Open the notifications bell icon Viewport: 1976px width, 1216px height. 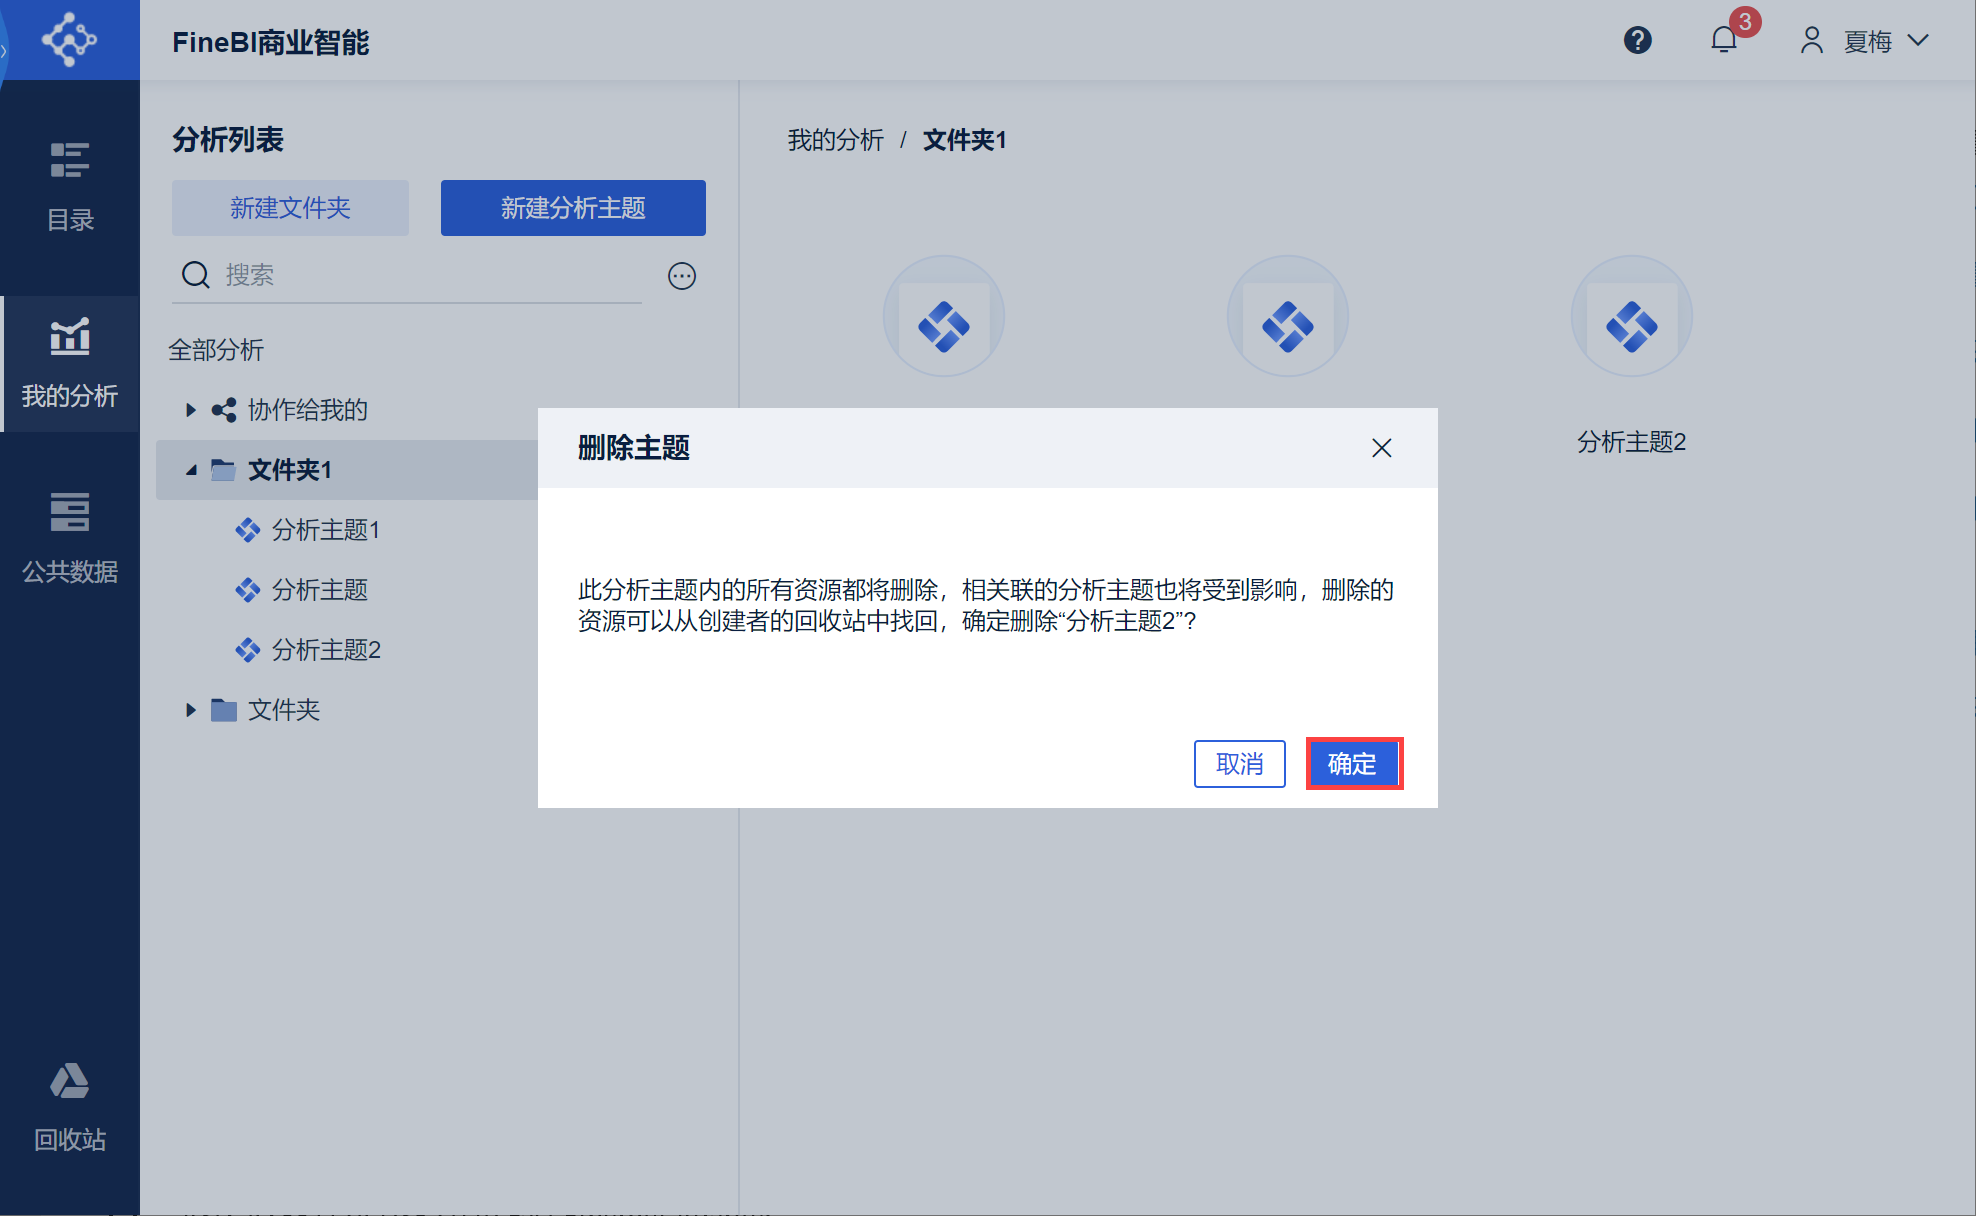pyautogui.click(x=1724, y=40)
